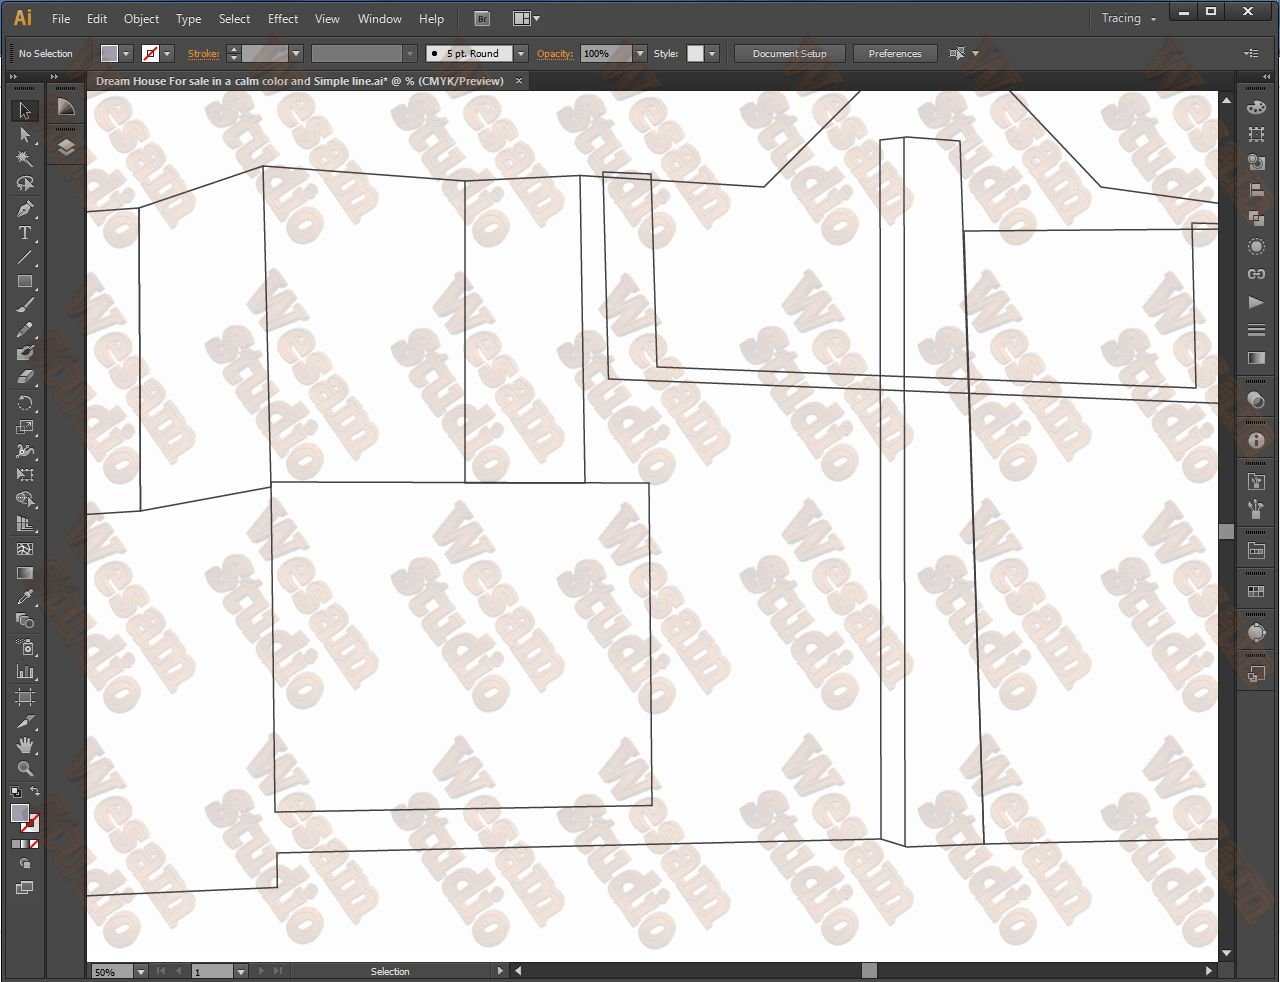Activate the Scale tool
Image resolution: width=1280 pixels, height=982 pixels.
25,427
